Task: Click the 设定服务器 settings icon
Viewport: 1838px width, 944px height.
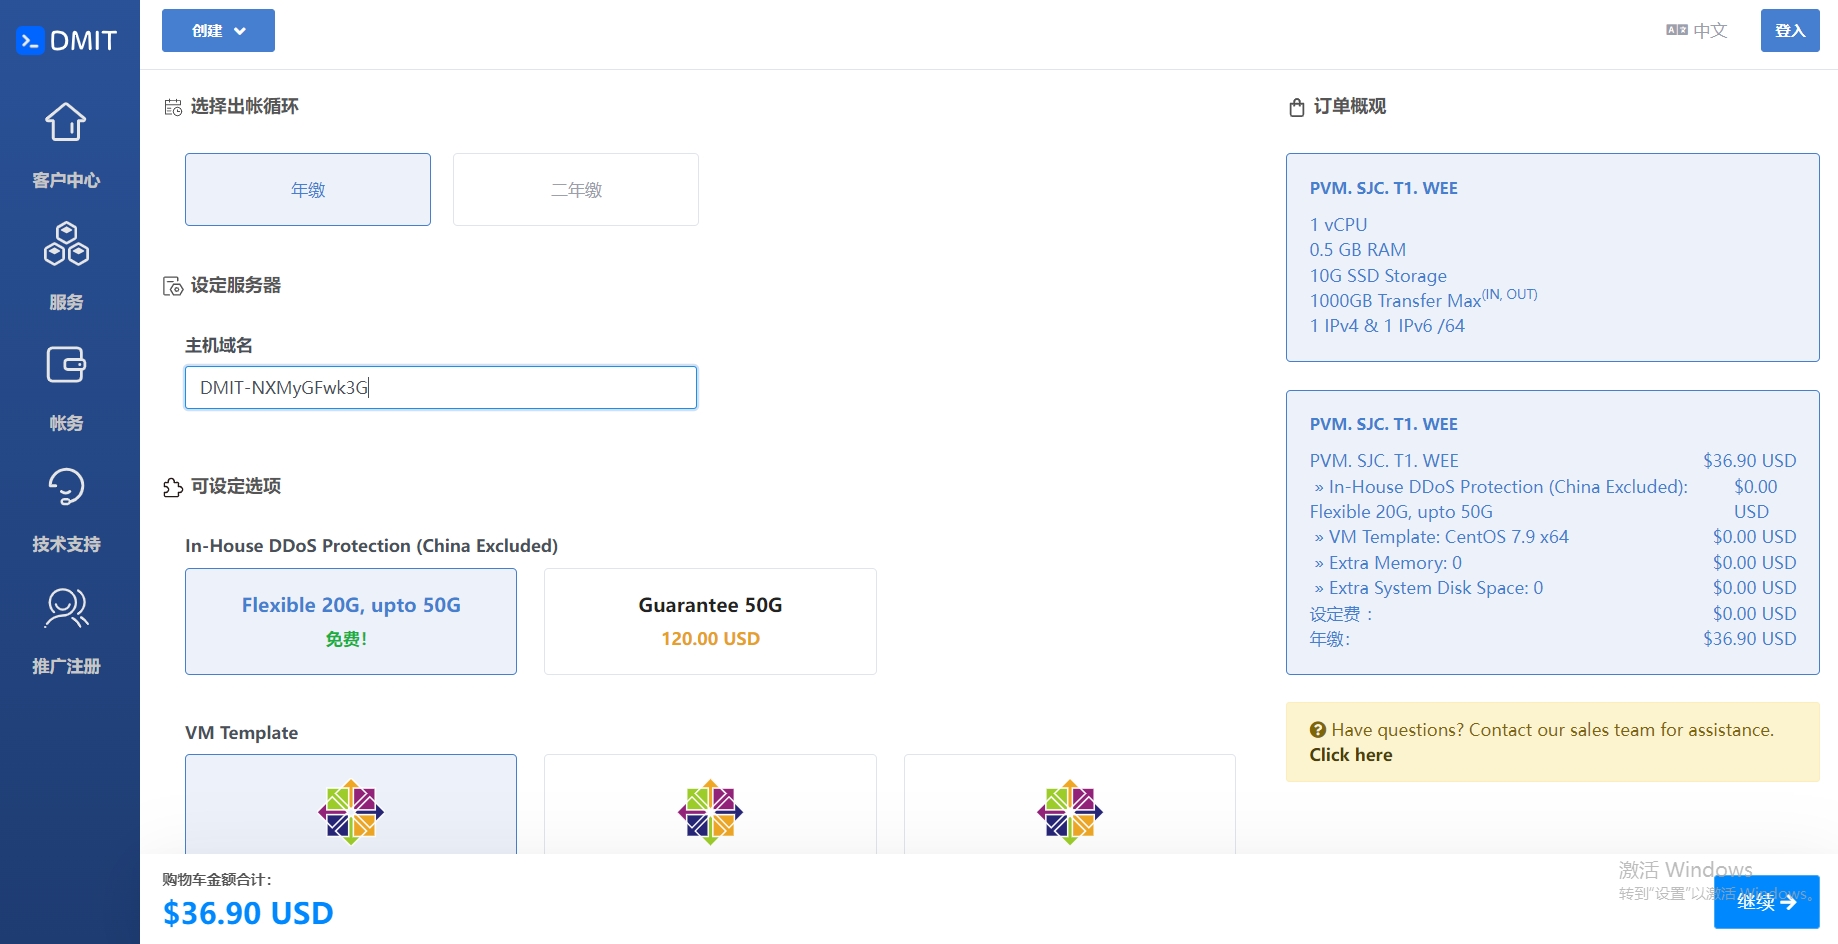Action: (173, 286)
